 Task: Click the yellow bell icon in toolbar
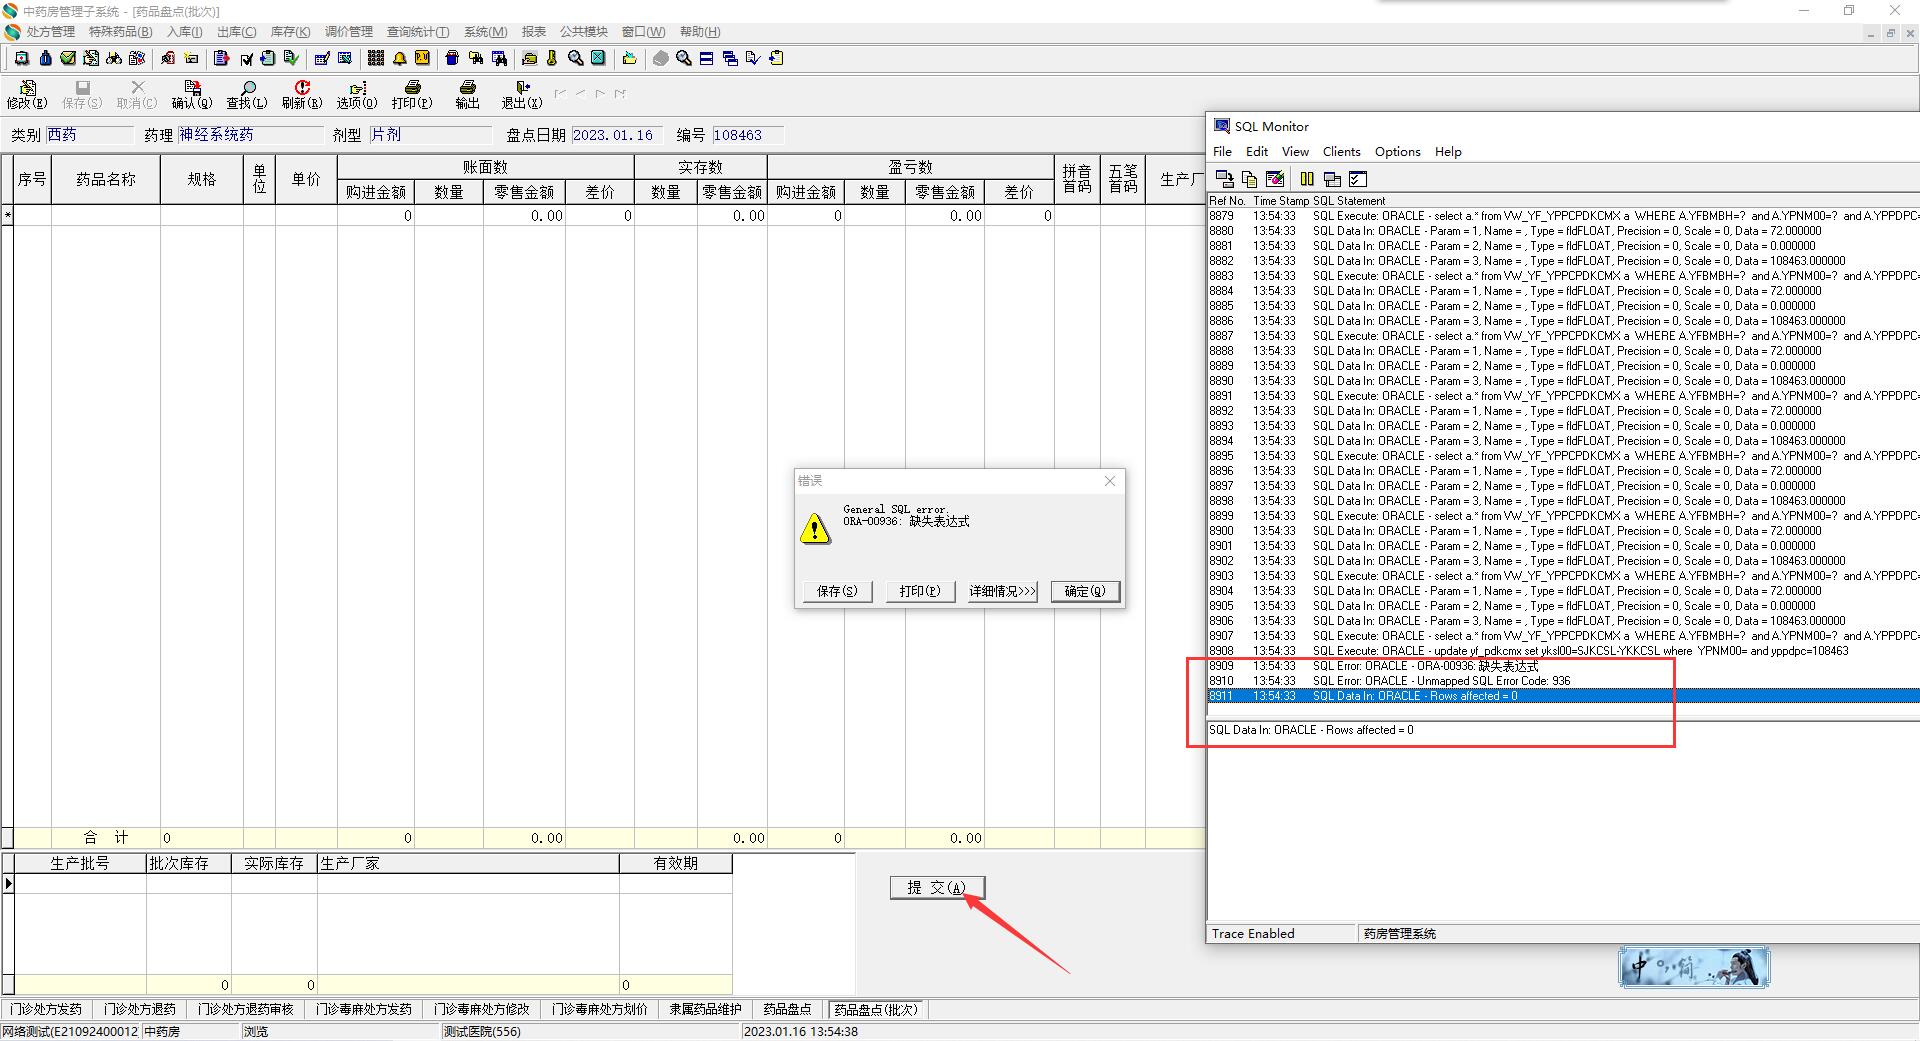[x=399, y=58]
